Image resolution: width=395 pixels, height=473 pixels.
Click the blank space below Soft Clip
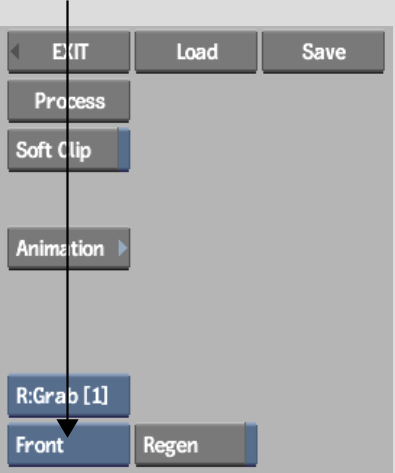[x=69, y=199]
